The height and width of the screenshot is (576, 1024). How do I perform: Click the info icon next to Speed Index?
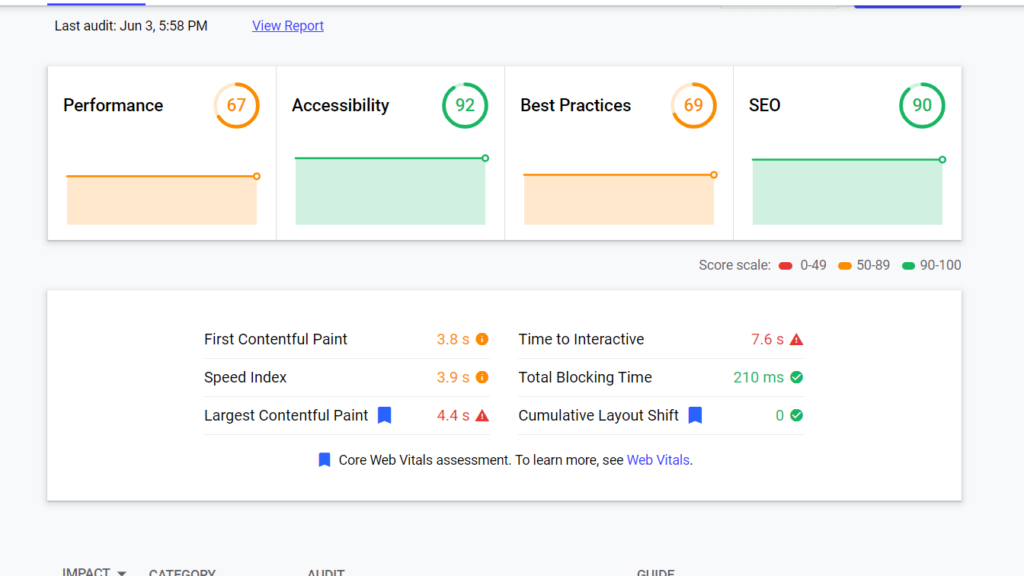pos(482,378)
